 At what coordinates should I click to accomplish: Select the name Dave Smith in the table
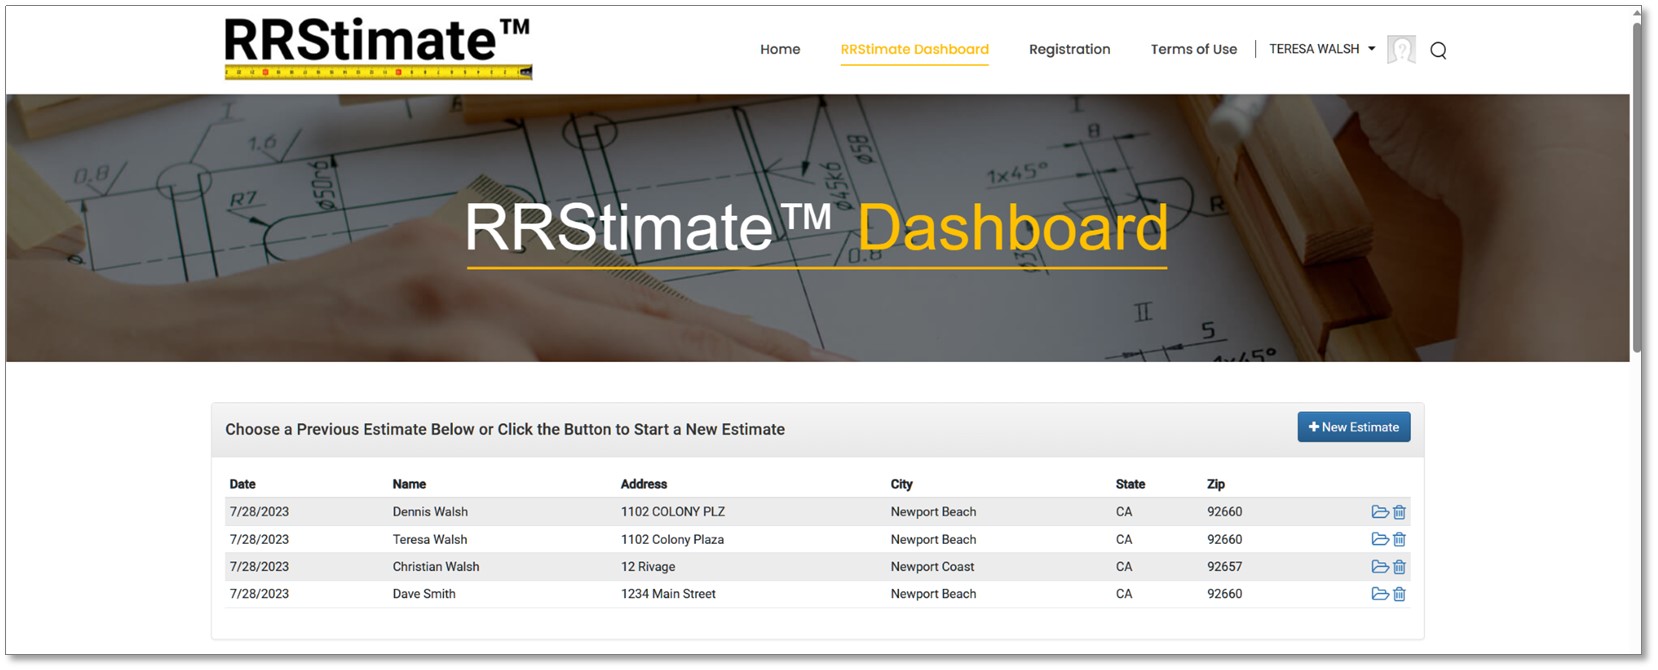click(x=424, y=594)
